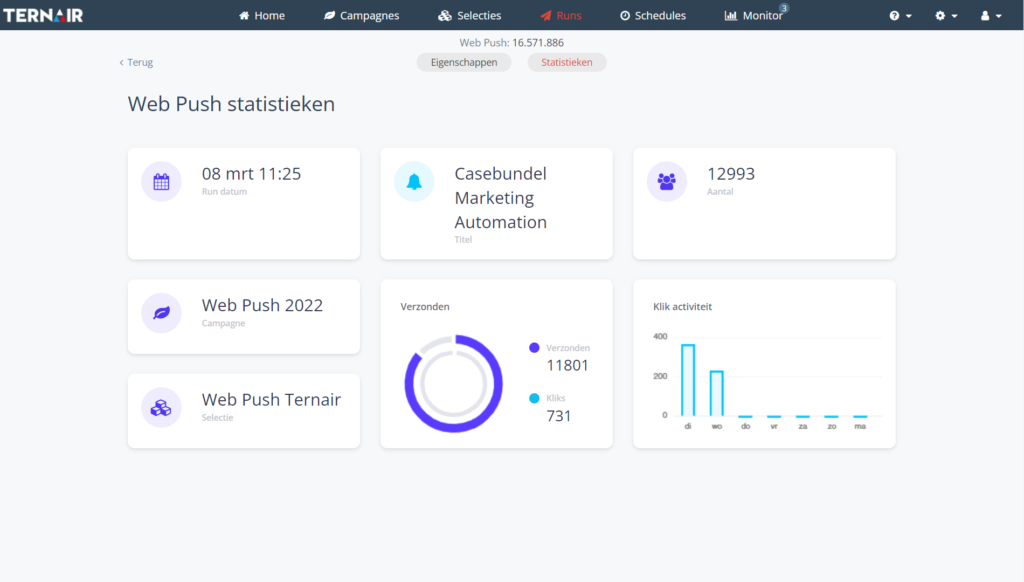Click the Casebundel Marketing Automation title
Screen dimensions: 1024x582
[500, 198]
